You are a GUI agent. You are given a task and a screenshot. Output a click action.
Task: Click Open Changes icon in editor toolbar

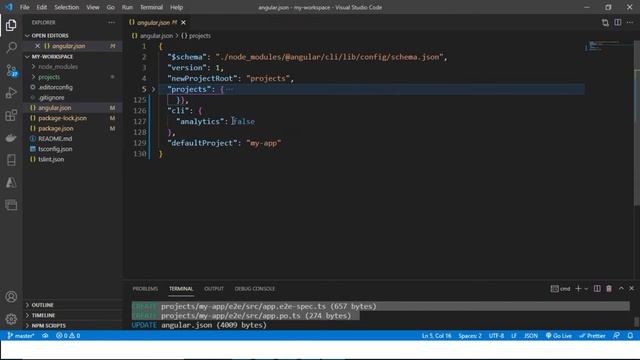[x=605, y=22]
